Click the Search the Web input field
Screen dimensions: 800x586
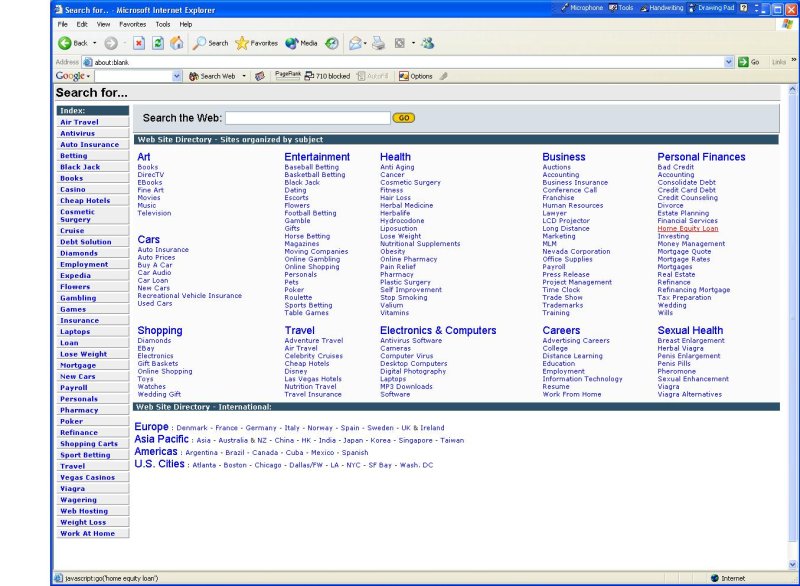308,118
